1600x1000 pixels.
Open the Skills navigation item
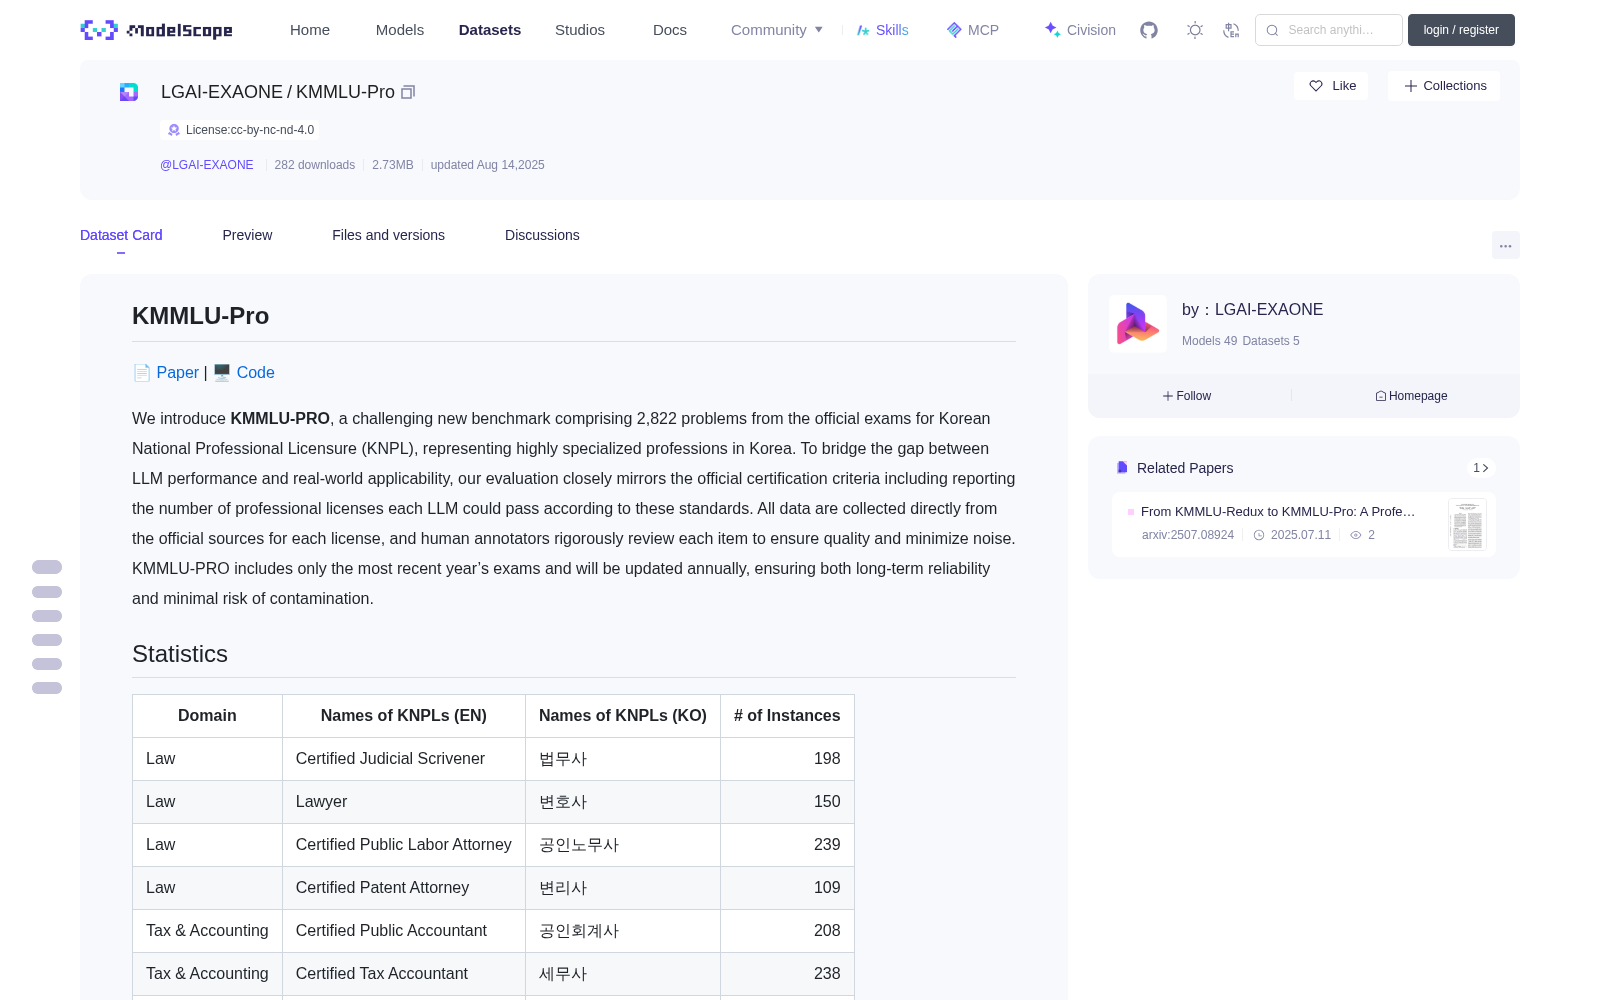[882, 30]
